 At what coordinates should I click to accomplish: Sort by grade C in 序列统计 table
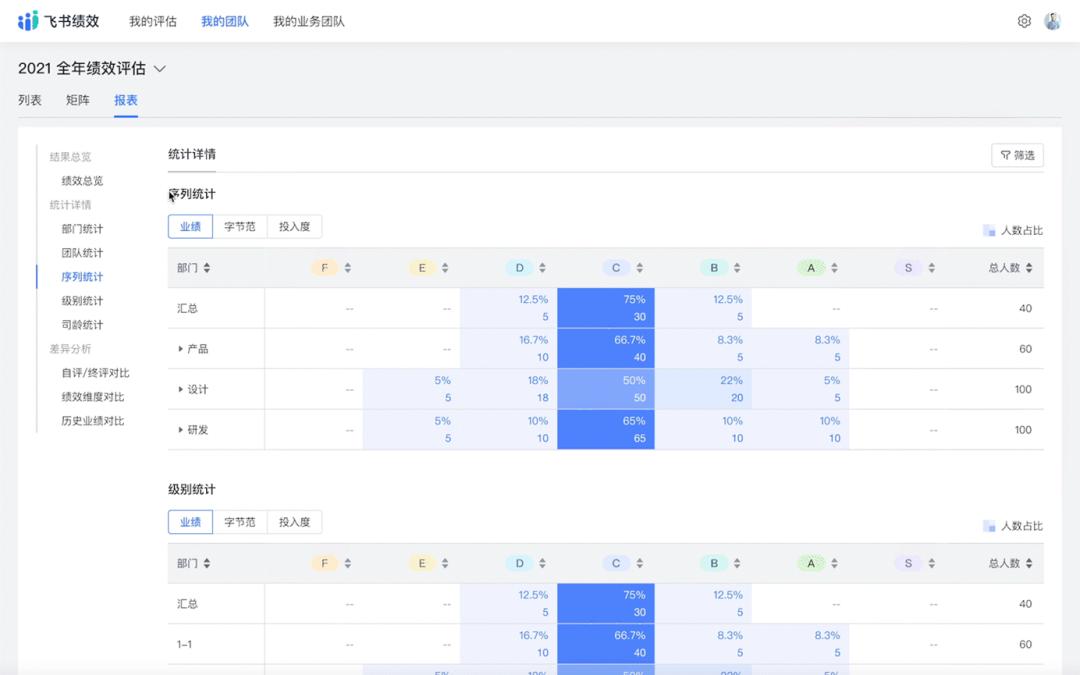tap(639, 268)
